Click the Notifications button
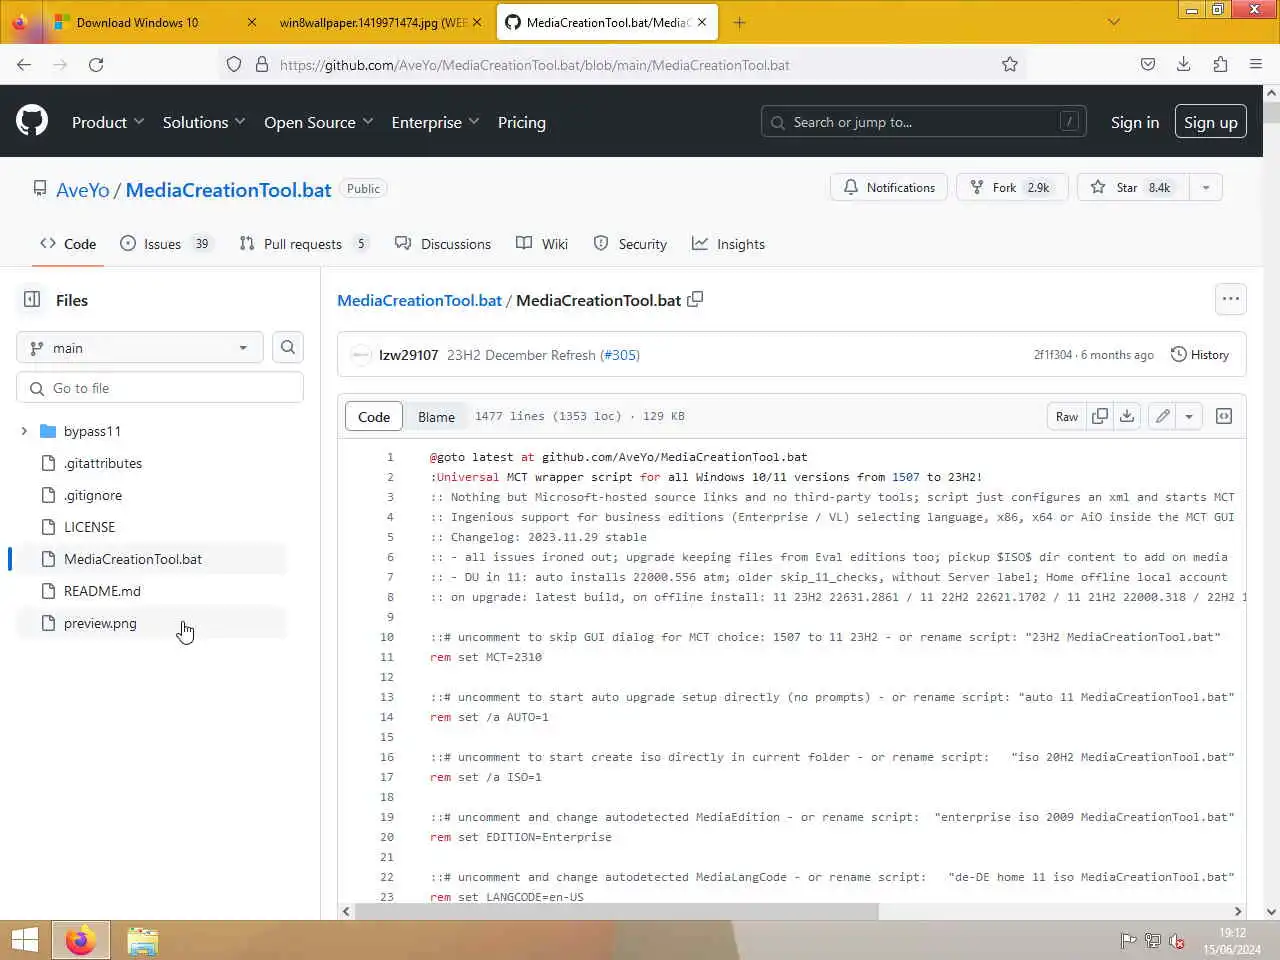Viewport: 1280px width, 960px height. pos(889,188)
